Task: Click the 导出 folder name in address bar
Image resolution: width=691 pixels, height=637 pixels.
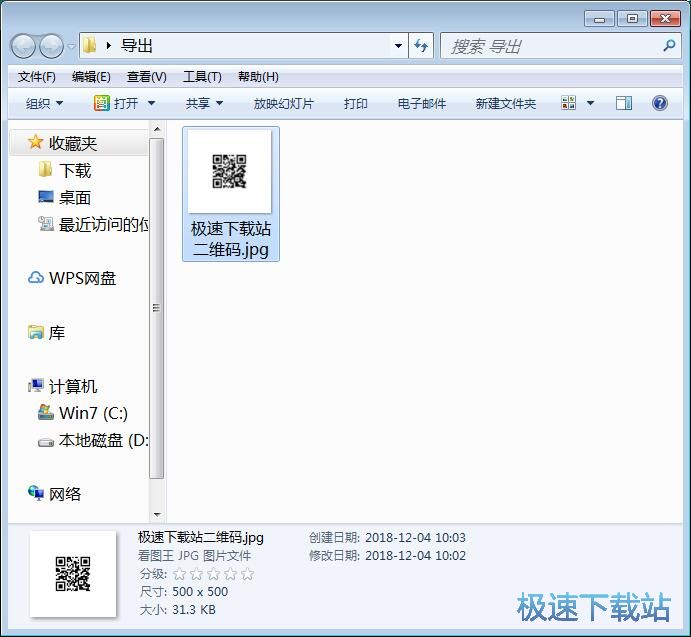Action: click(x=137, y=46)
